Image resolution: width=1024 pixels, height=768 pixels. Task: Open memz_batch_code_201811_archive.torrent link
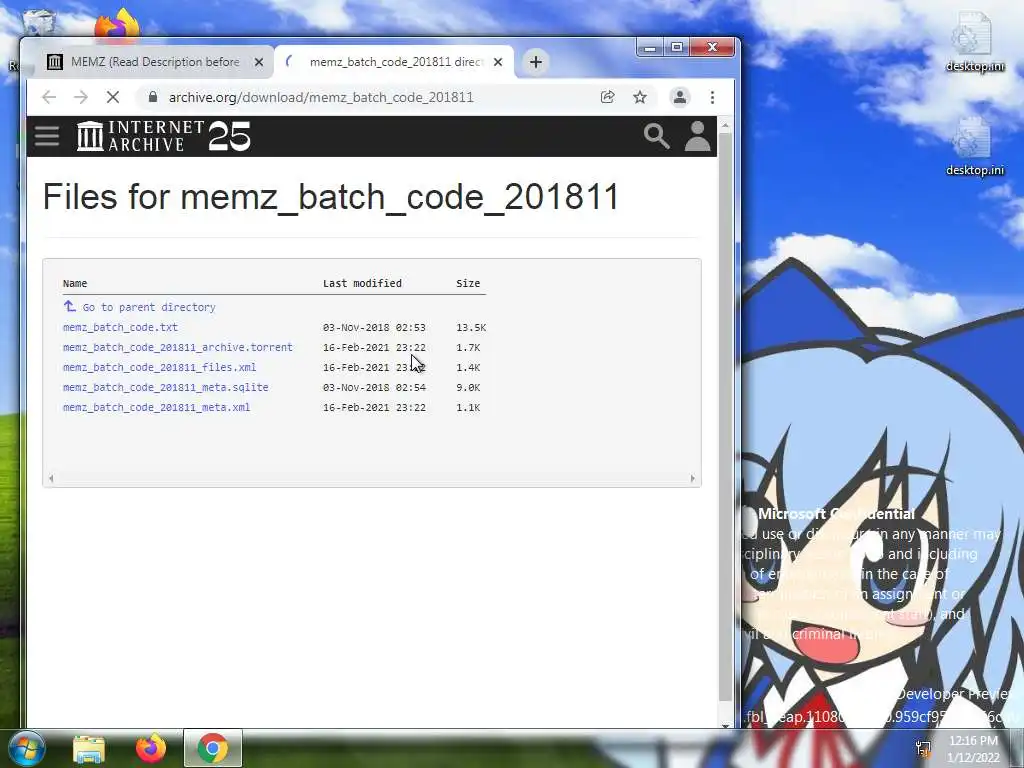click(x=178, y=347)
